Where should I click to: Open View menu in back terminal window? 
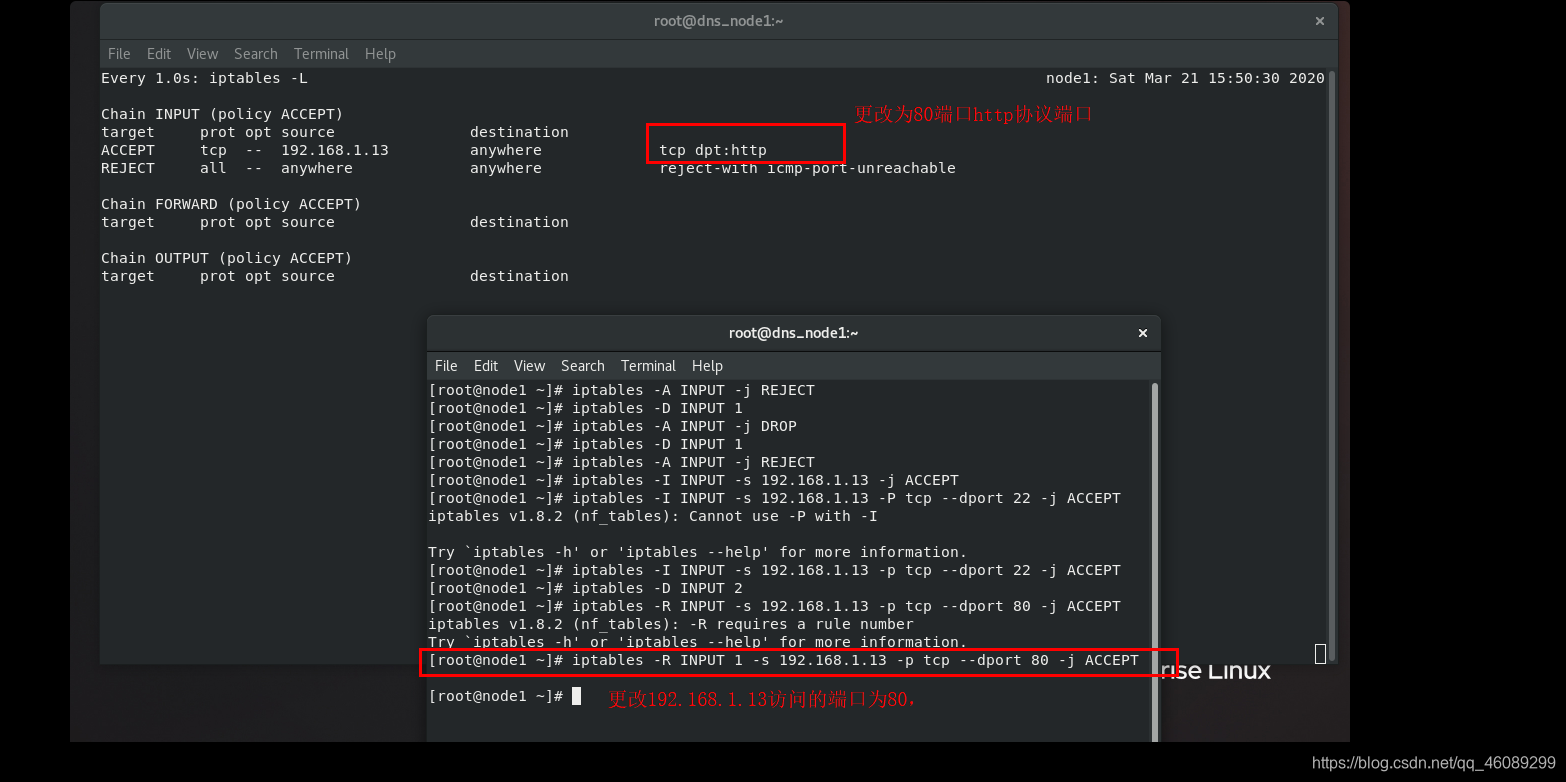202,54
